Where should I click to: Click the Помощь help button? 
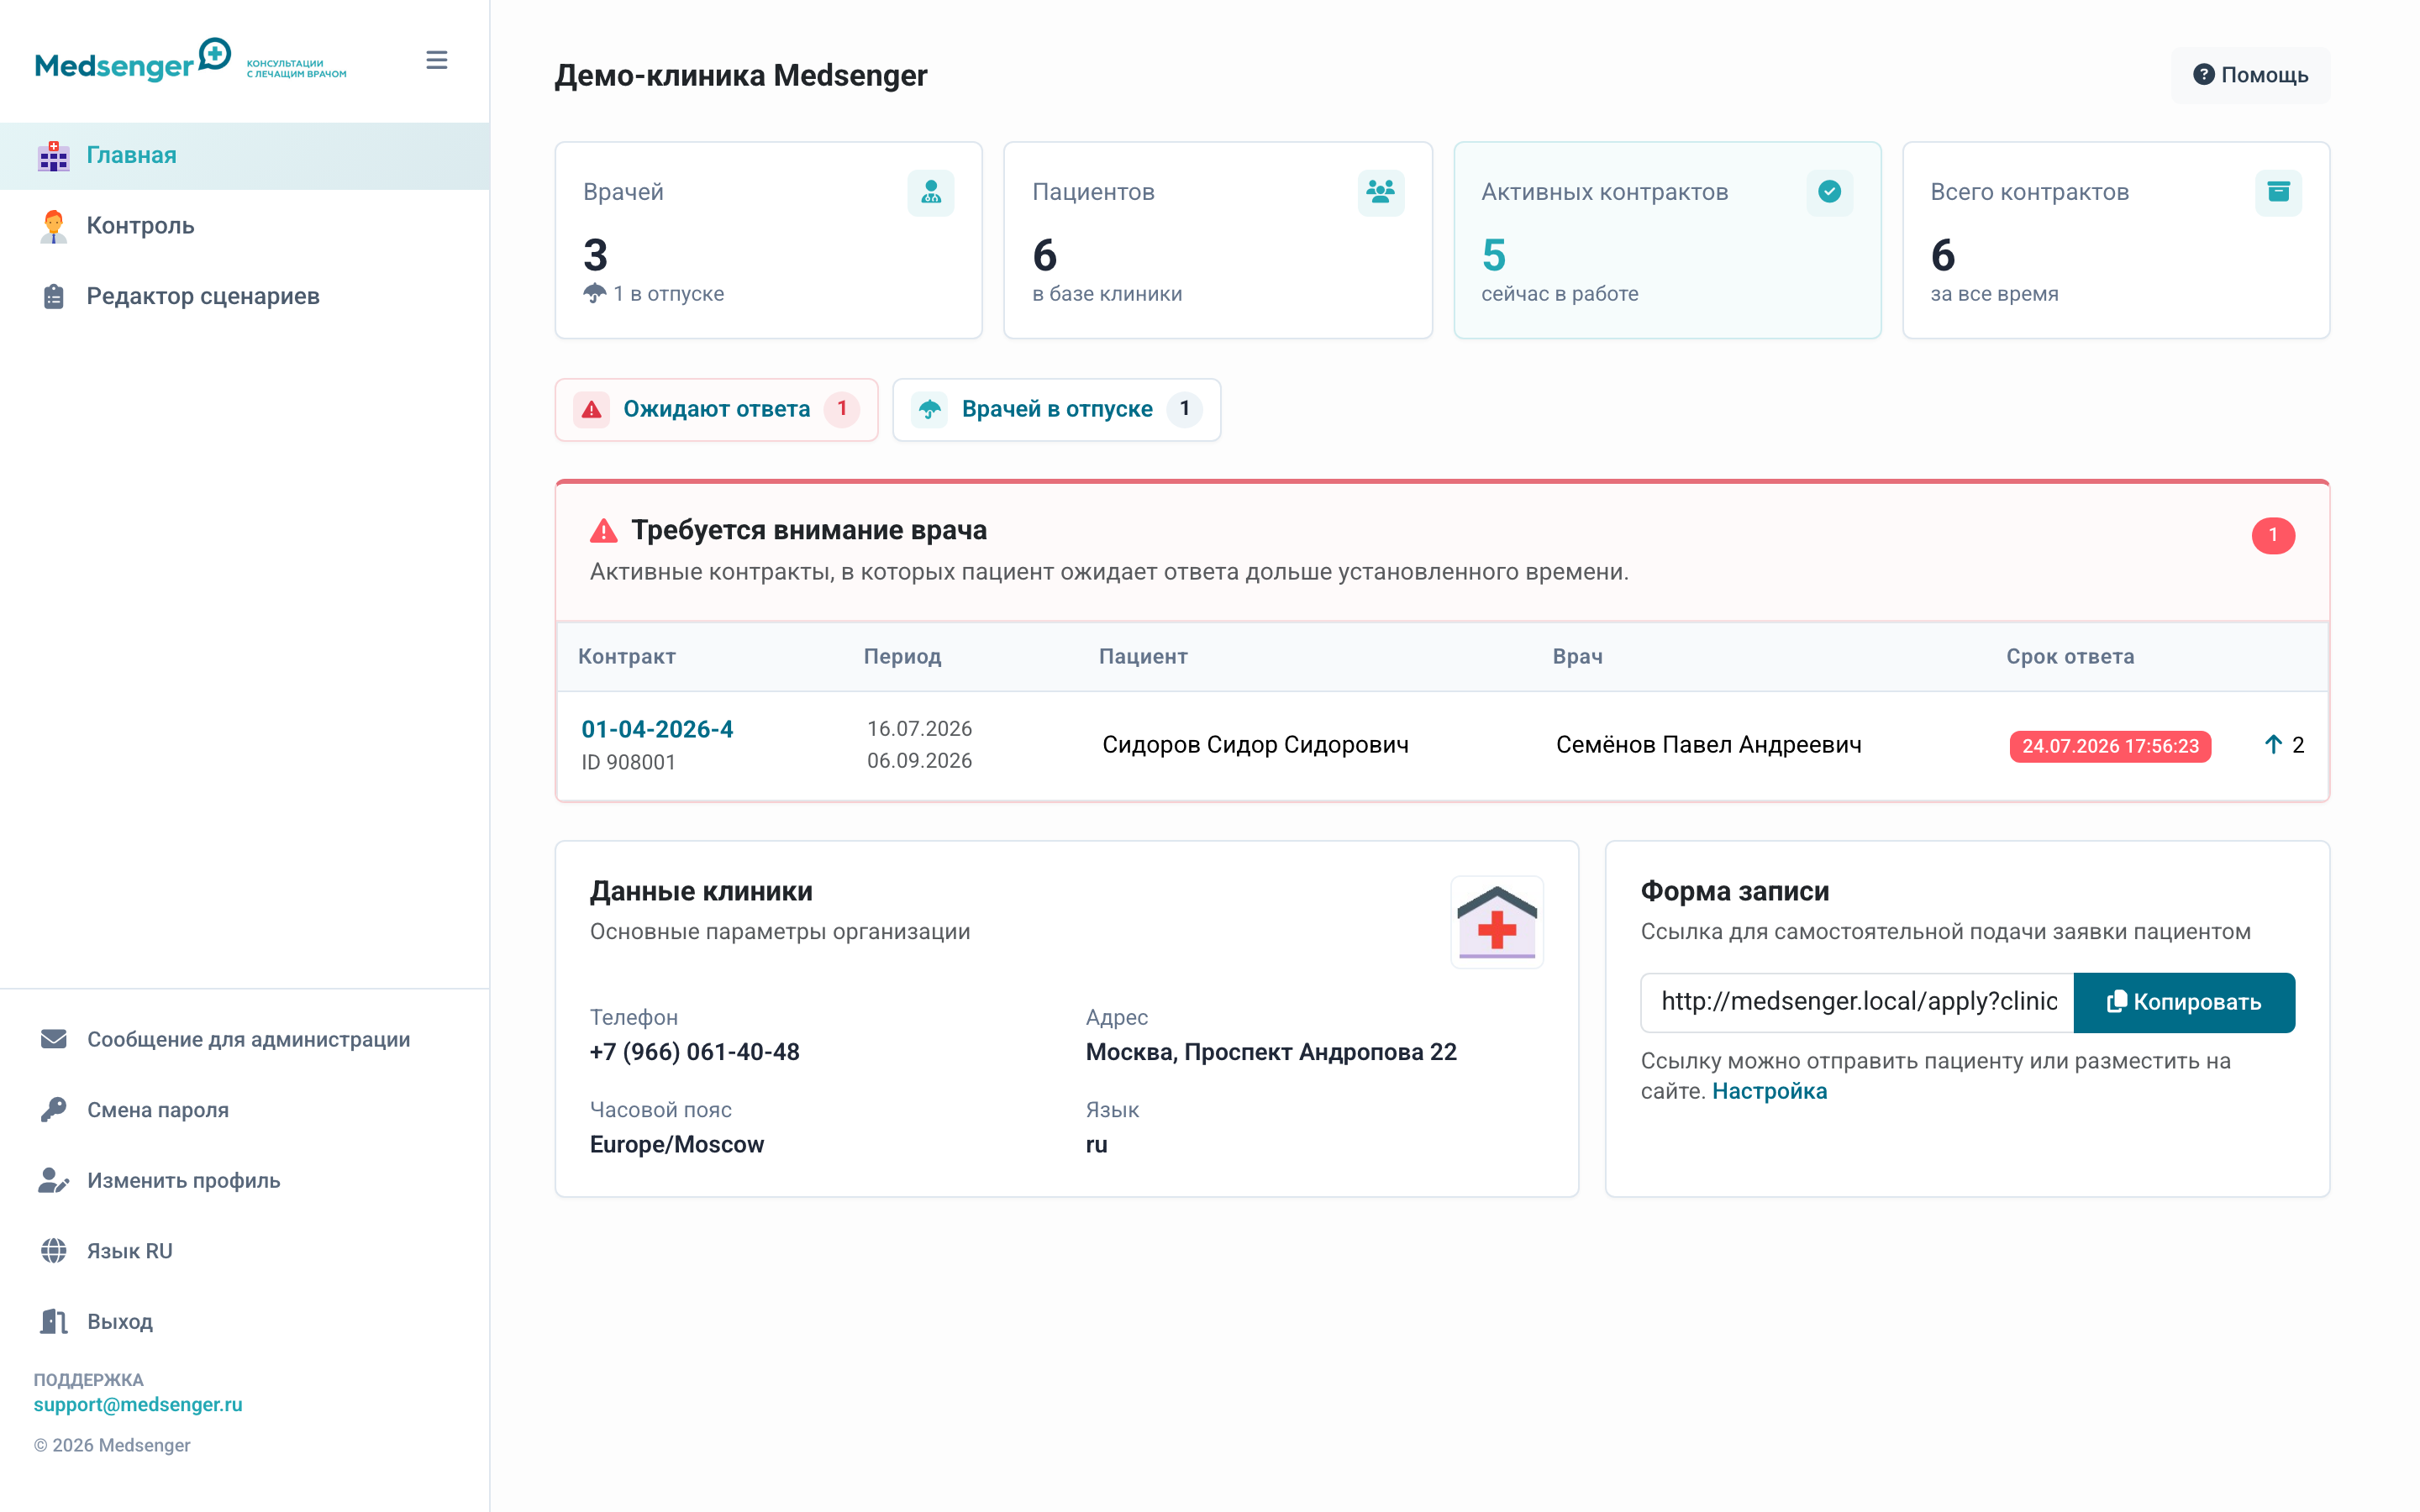2250,75
